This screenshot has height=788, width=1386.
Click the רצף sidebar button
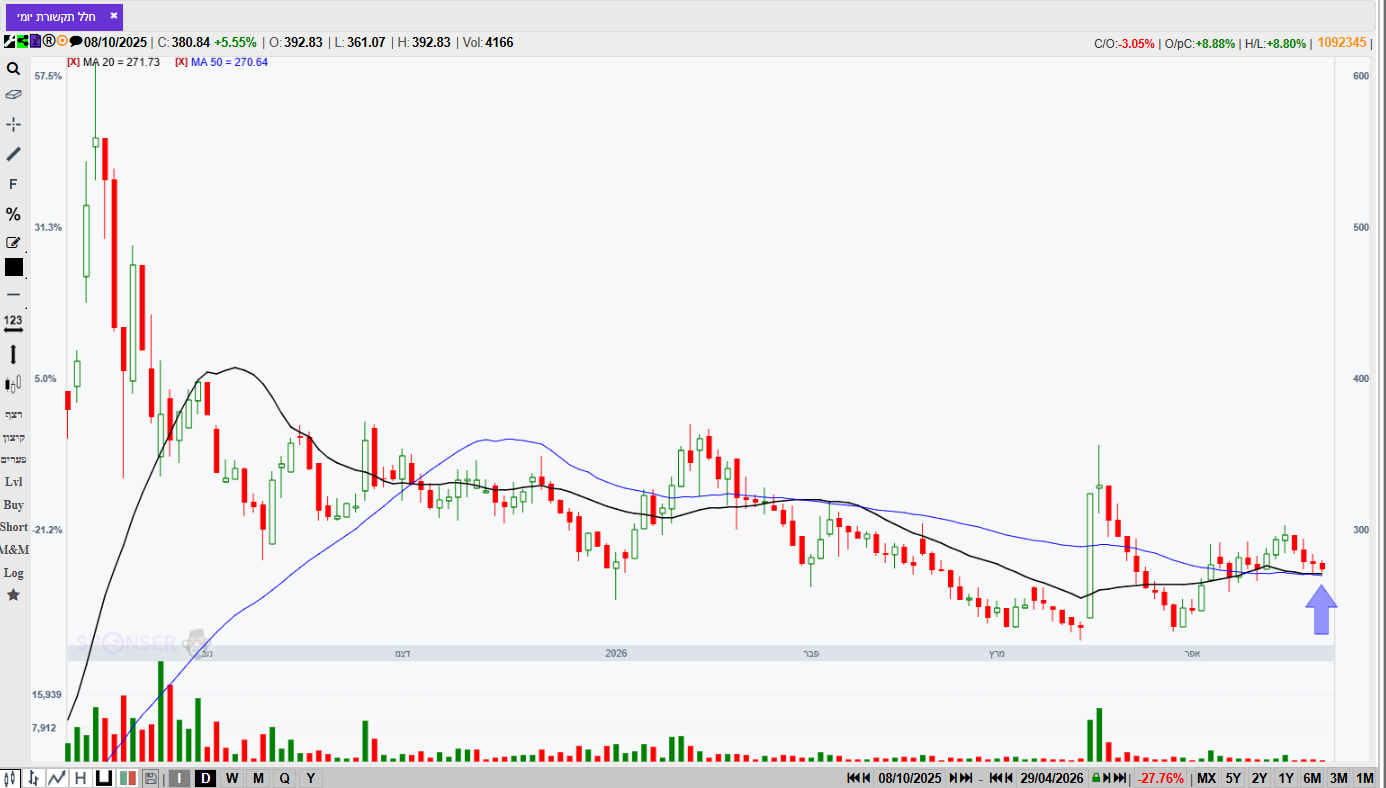(x=13, y=414)
